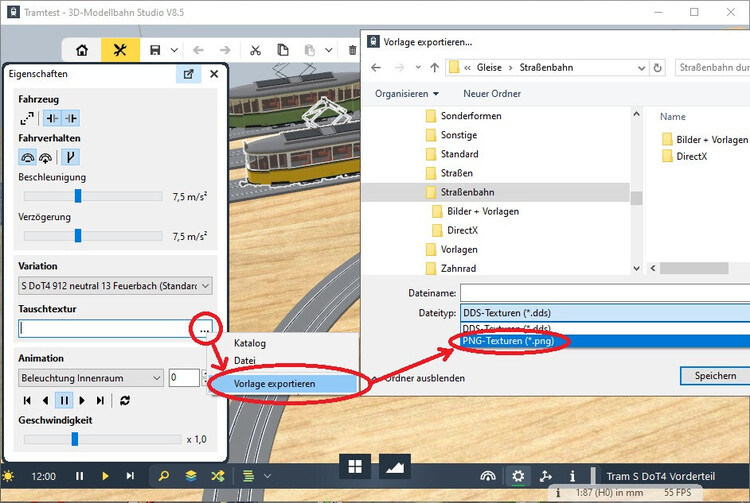Click the Home icon in the top toolbar
The height and width of the screenshot is (503, 750).
click(x=82, y=50)
